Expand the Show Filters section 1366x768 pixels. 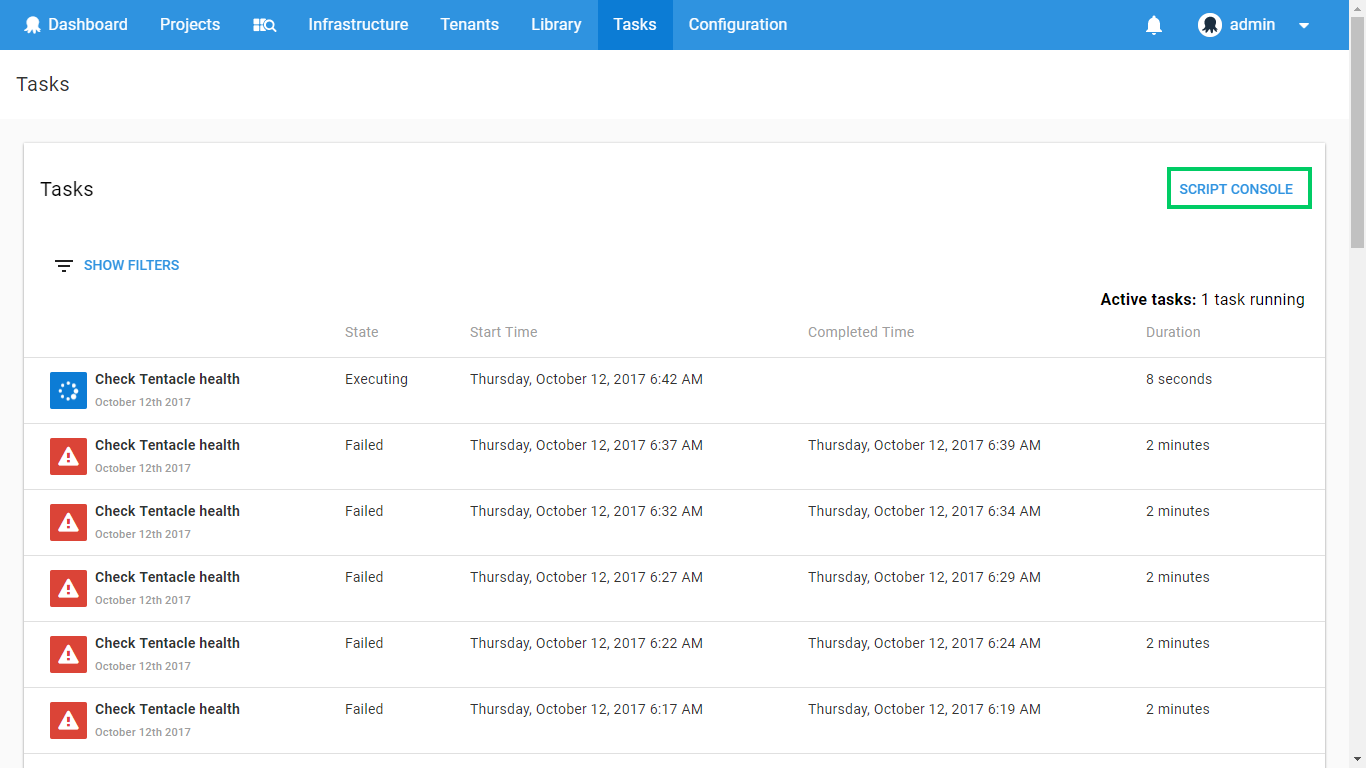[131, 265]
